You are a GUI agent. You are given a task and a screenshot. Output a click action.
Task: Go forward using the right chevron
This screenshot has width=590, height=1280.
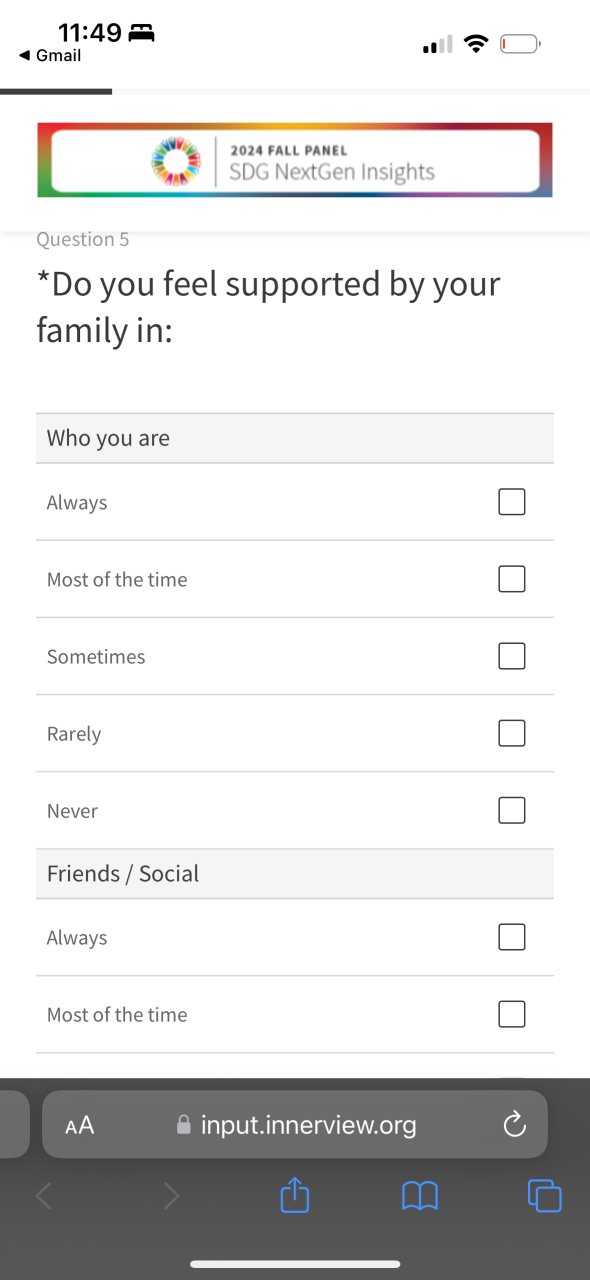[171, 1195]
